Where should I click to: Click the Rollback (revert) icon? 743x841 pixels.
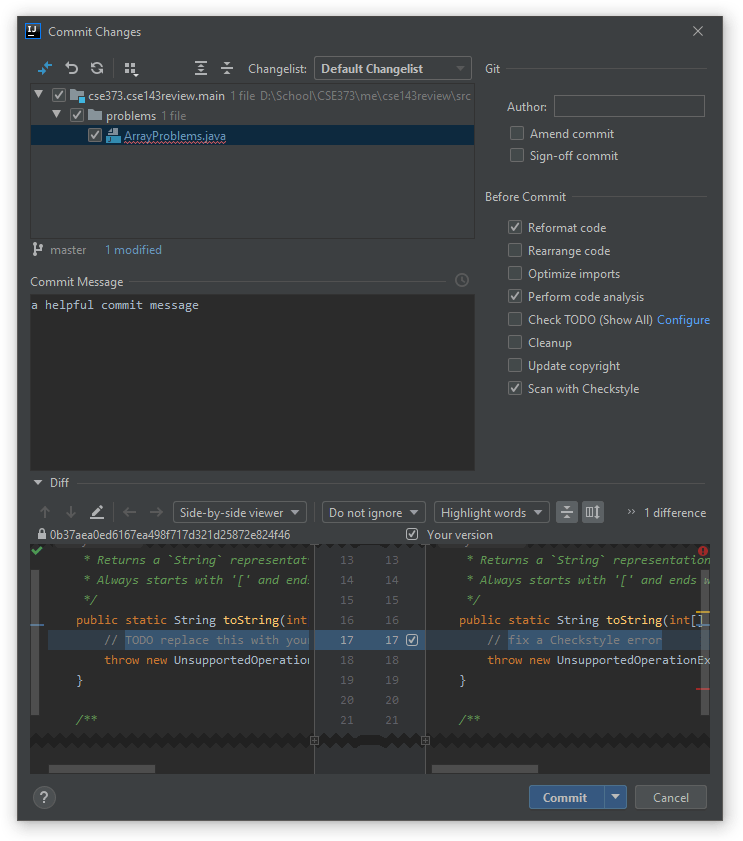[71, 68]
